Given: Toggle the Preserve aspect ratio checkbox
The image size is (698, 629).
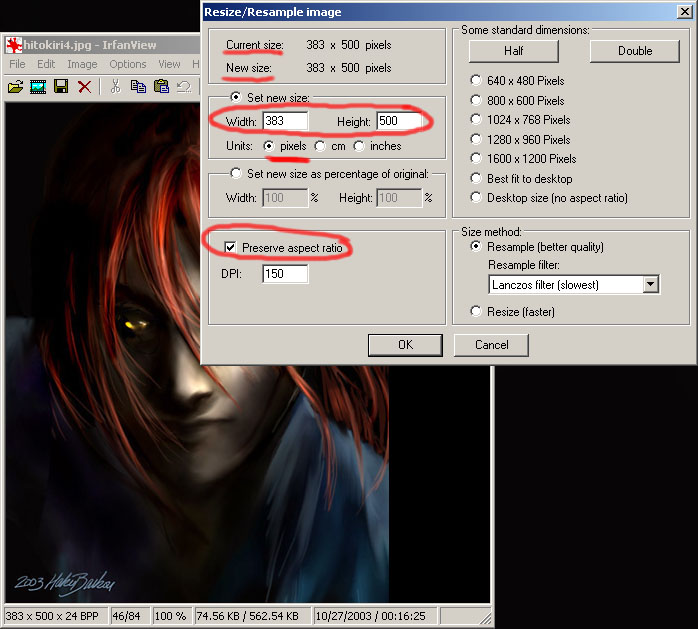Looking at the screenshot, I should 231,247.
